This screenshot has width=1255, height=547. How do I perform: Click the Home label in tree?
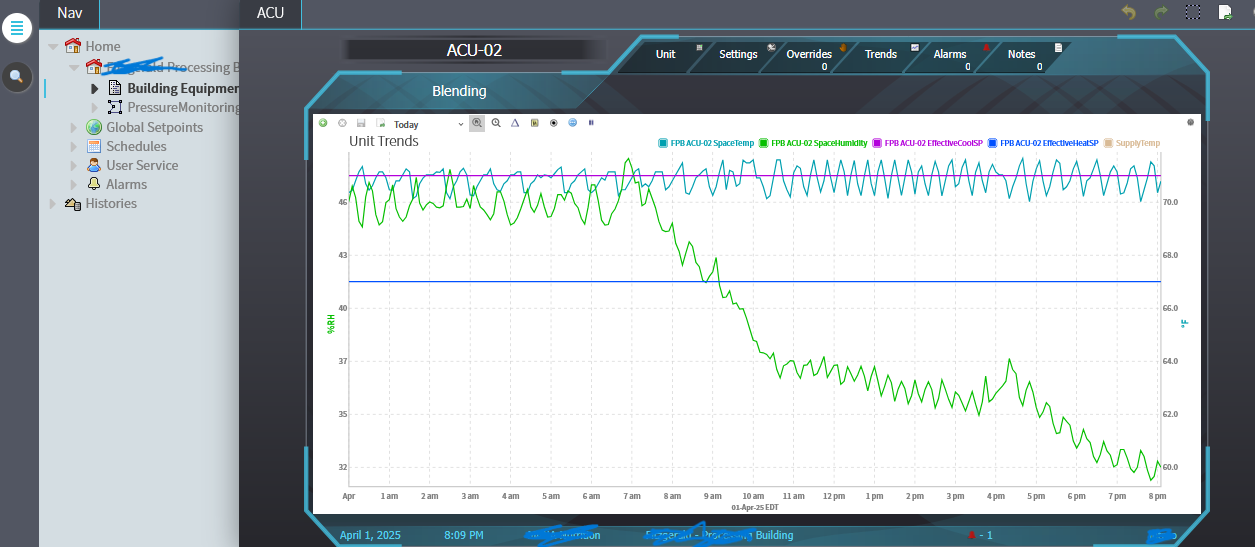(103, 46)
